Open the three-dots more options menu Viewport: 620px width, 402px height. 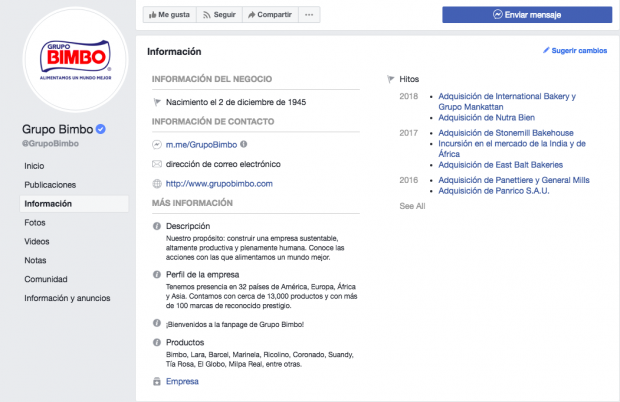(x=309, y=15)
